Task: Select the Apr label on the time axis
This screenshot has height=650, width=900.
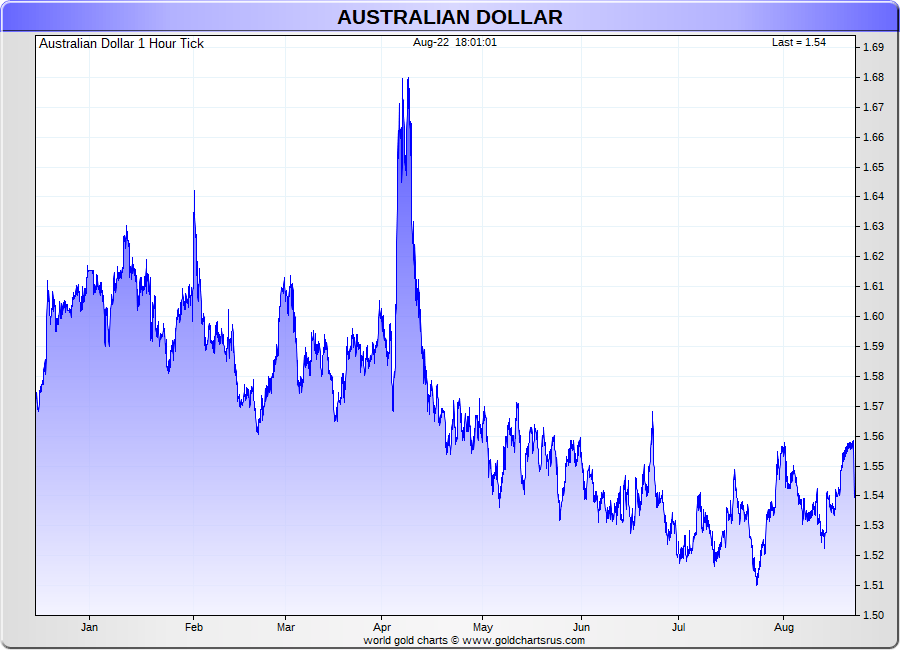Action: 382,628
